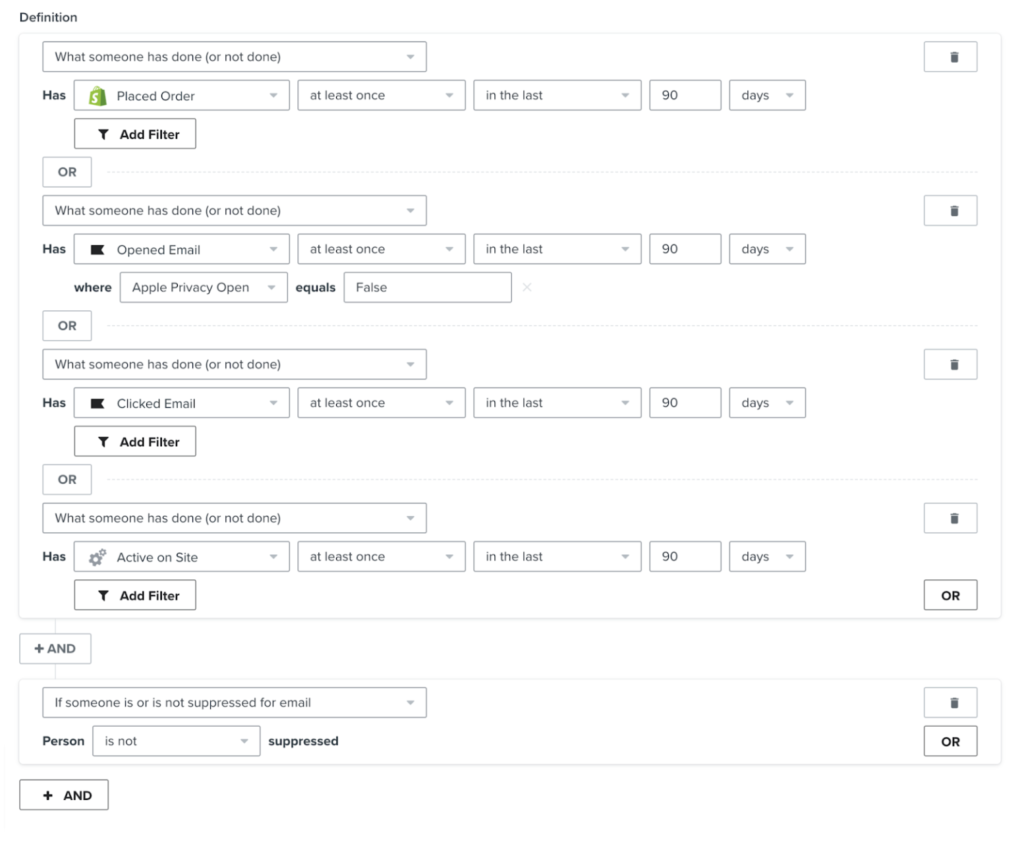This screenshot has height=854, width=1024.
Task: Open days unit dropdown for Active on Site
Action: [x=767, y=557]
